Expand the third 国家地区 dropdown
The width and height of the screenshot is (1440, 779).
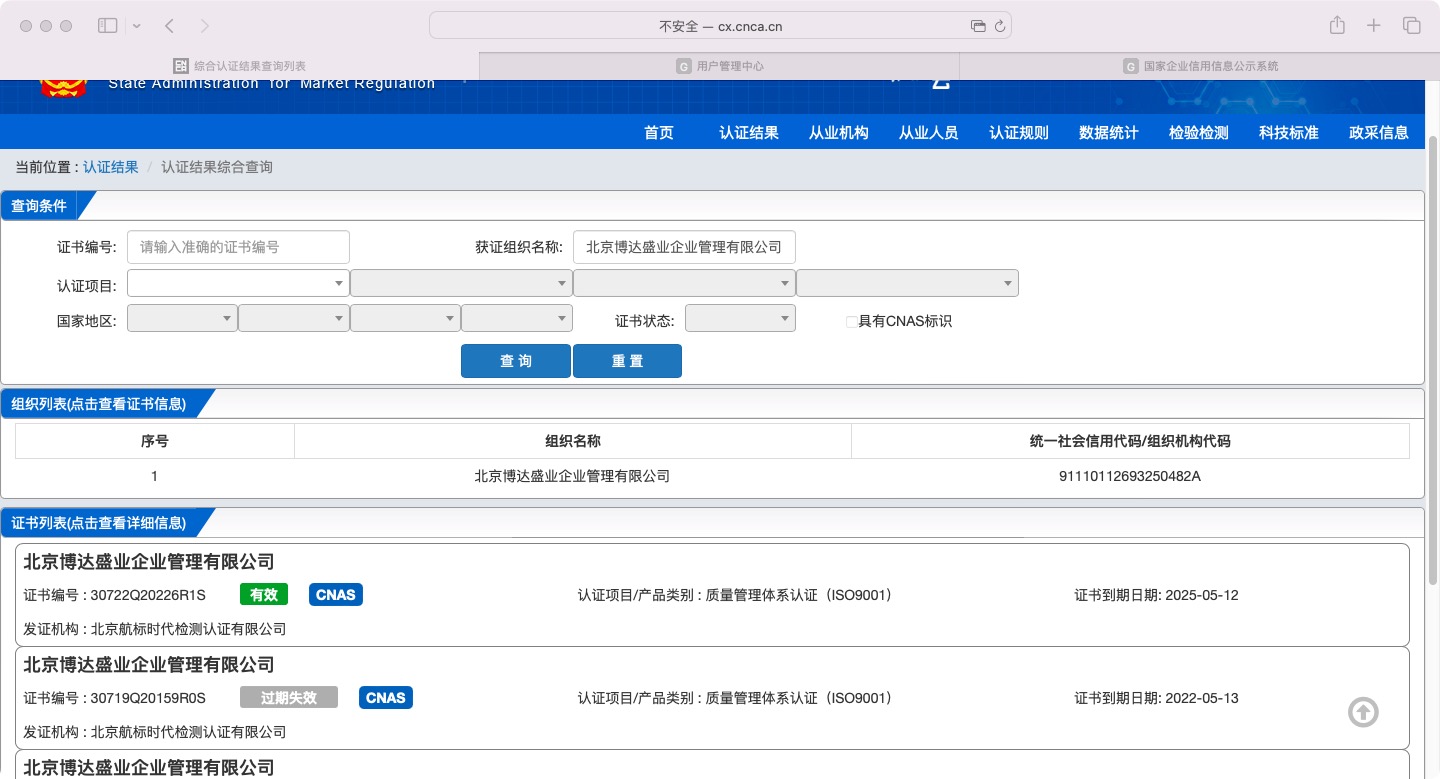(x=405, y=319)
